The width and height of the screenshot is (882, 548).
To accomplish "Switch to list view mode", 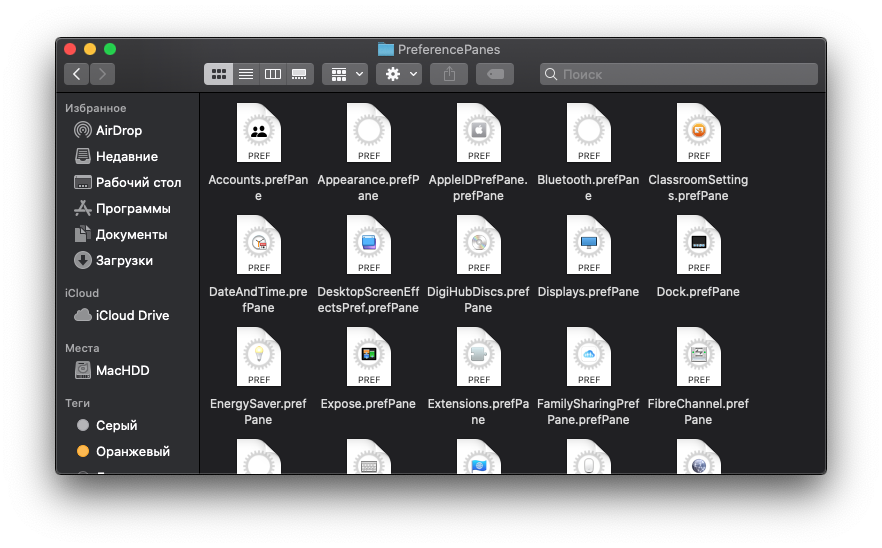I will [x=245, y=74].
